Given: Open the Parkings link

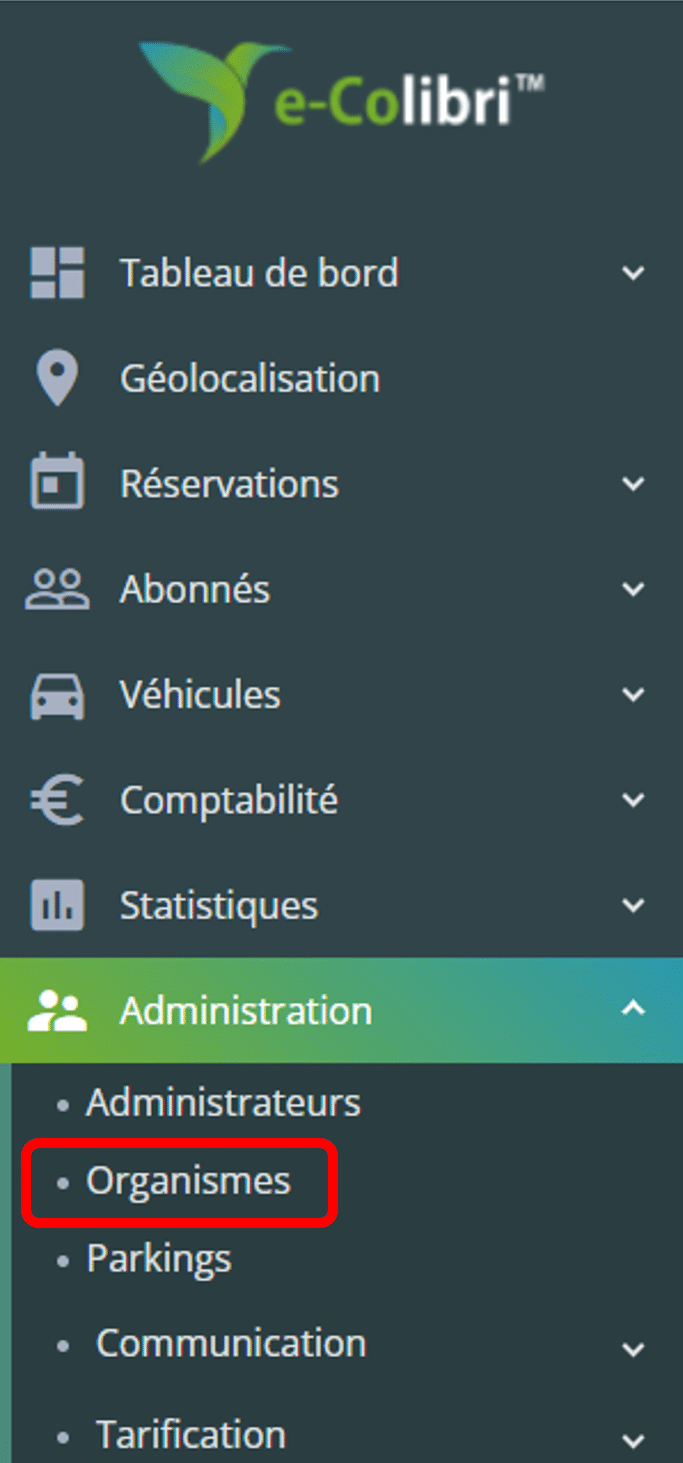Looking at the screenshot, I should tap(158, 1259).
